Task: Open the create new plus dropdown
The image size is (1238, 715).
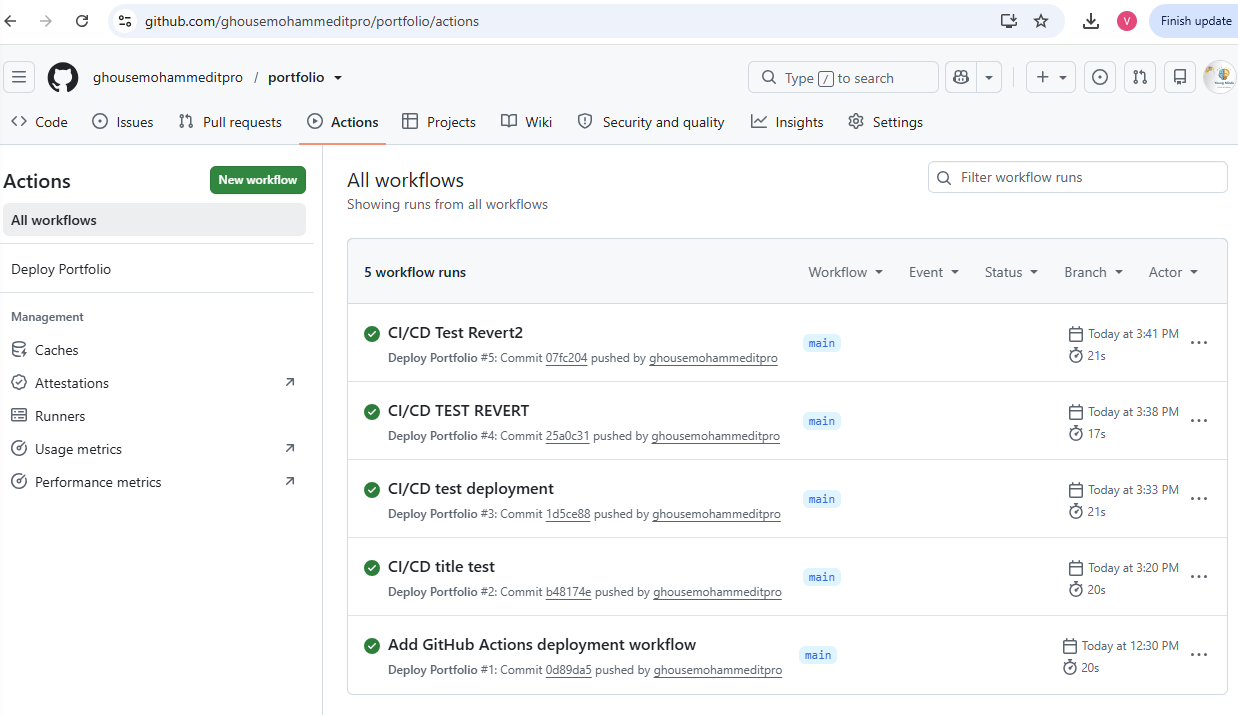Action: point(1051,77)
